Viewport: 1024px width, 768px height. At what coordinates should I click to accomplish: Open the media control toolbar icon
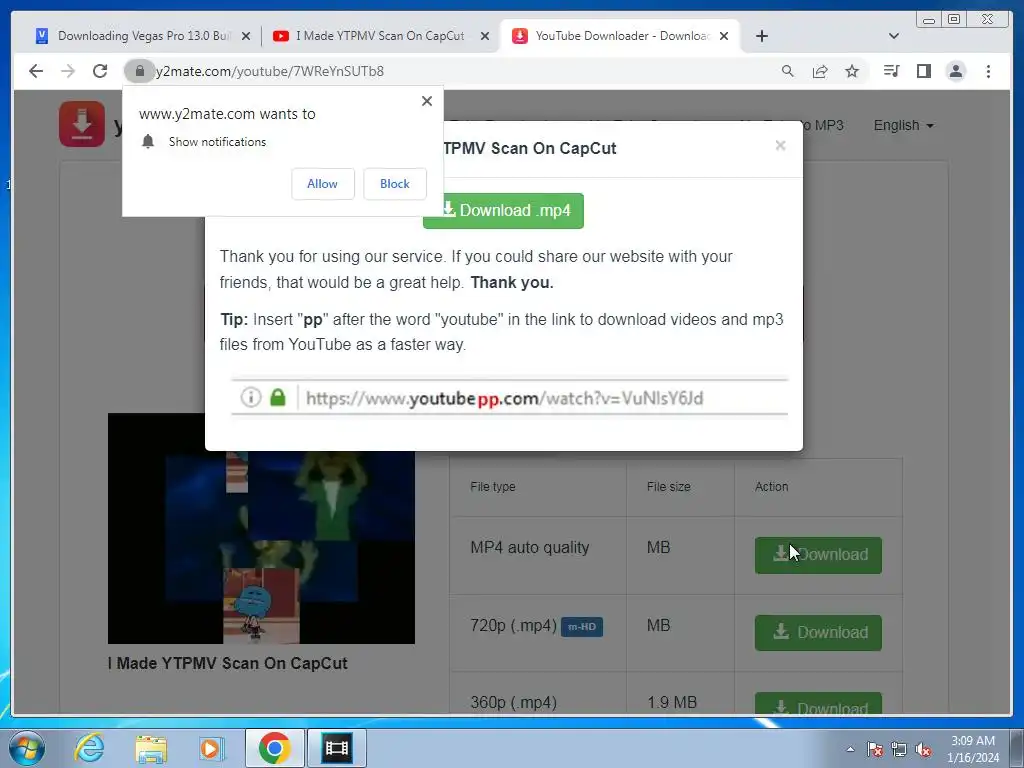click(891, 71)
